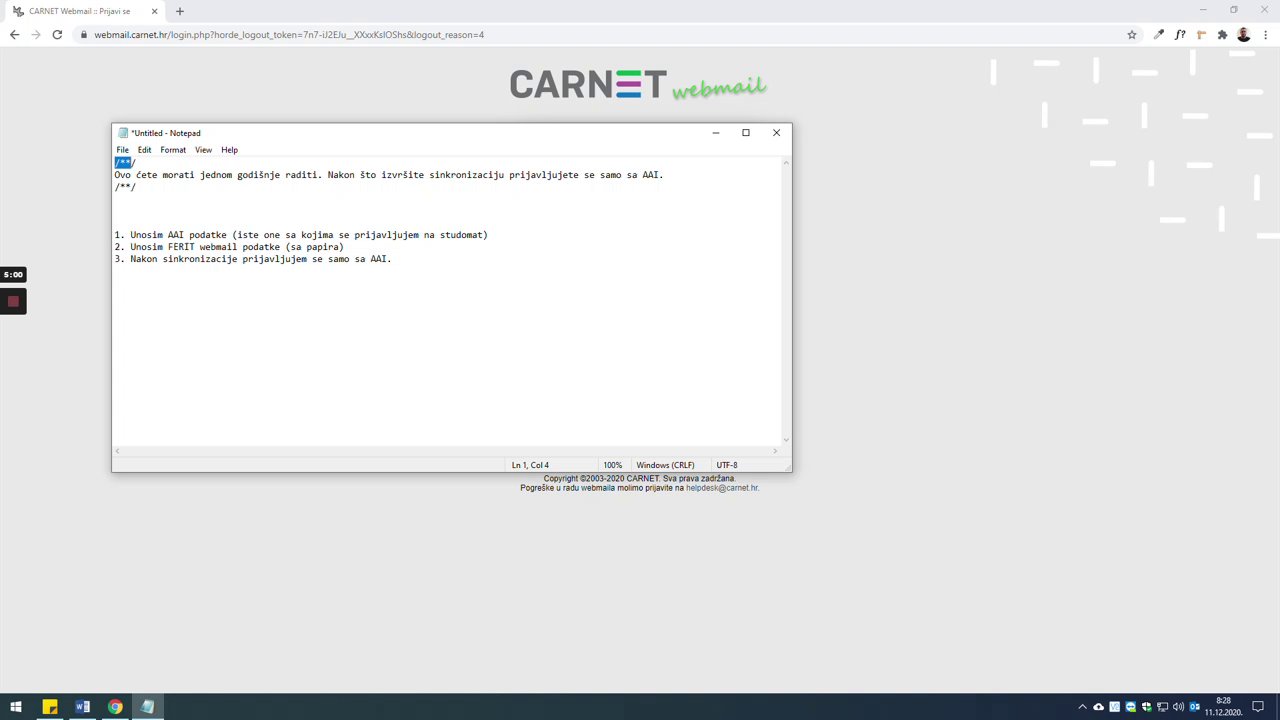Click the UTF-8 encoding status entry
This screenshot has width=1280, height=720.
[727, 465]
